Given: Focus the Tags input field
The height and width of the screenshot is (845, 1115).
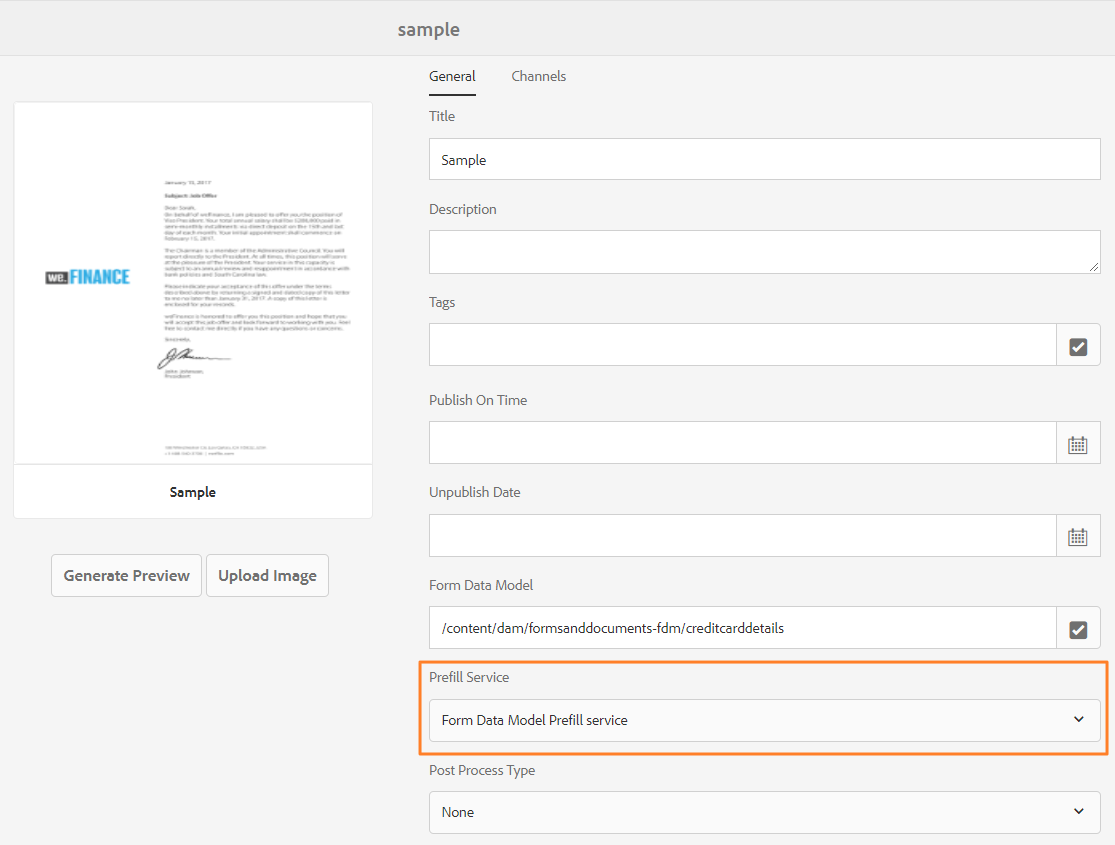Looking at the screenshot, I should 742,346.
